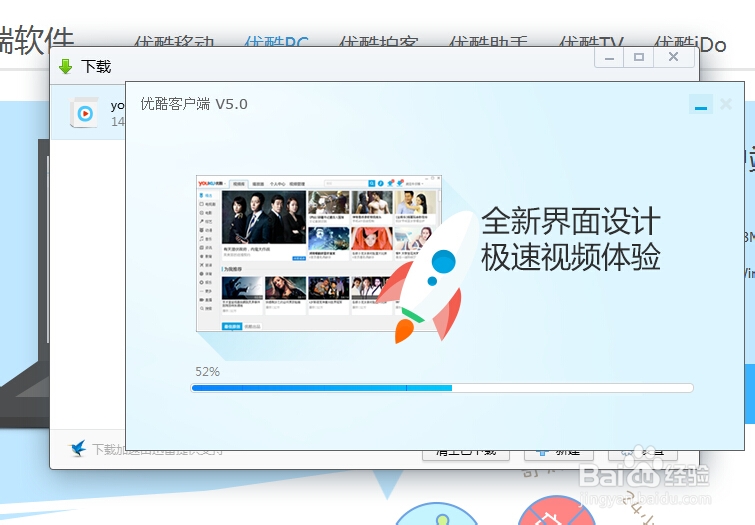
Task: Open the 优酷移动 tab on webpage
Action: click(x=174, y=41)
